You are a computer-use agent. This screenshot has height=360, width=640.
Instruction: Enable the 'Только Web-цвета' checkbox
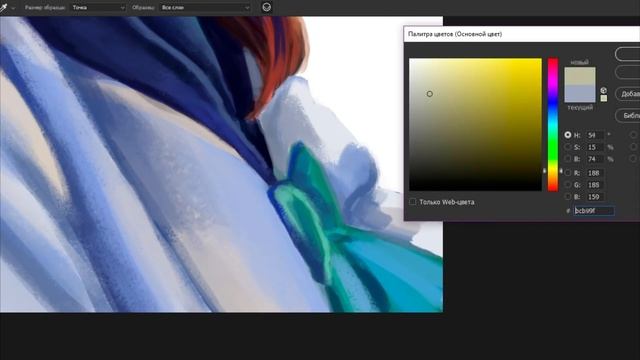click(x=413, y=202)
